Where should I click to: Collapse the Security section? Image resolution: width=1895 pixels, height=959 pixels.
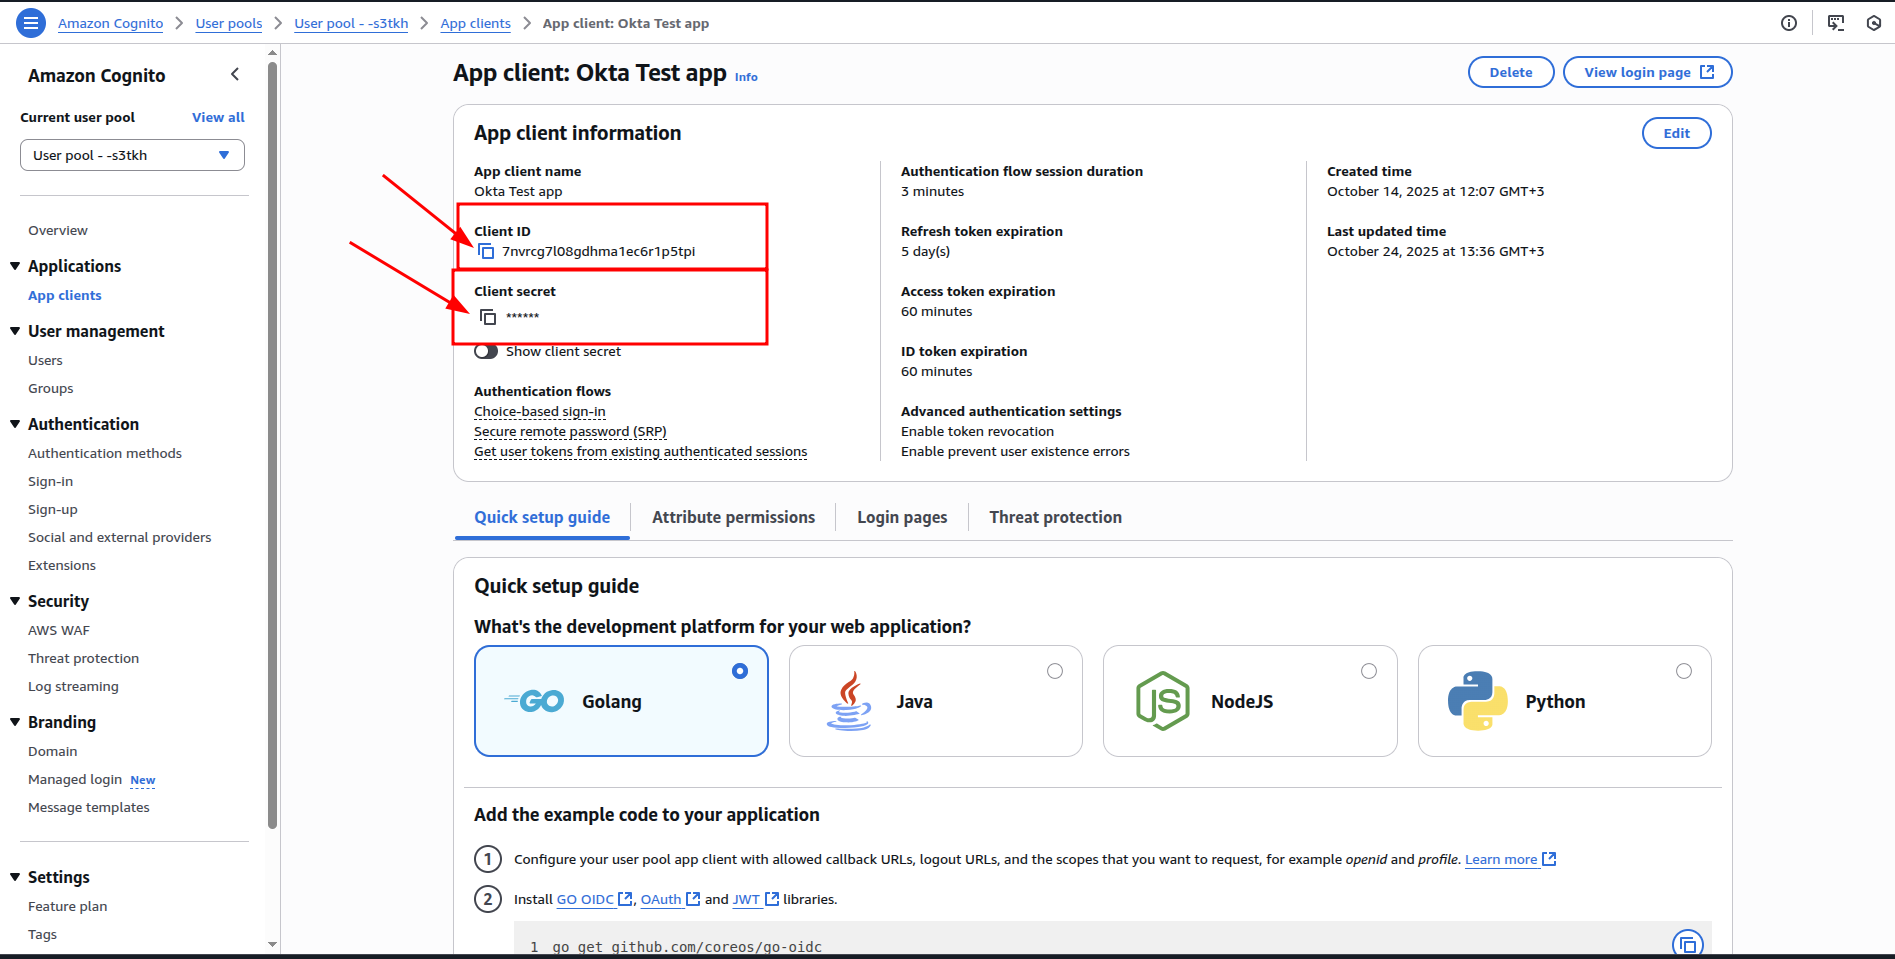15,601
